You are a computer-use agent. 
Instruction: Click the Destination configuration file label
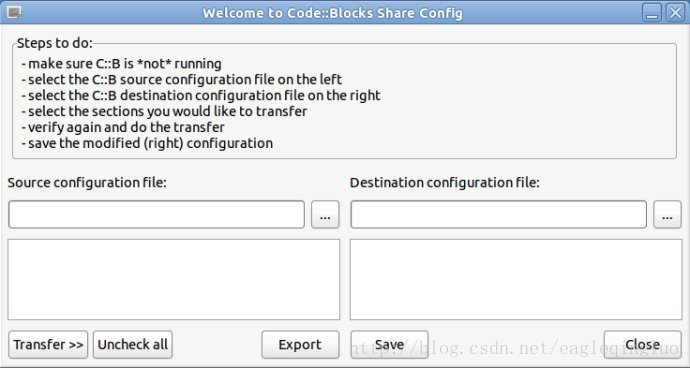pos(444,183)
